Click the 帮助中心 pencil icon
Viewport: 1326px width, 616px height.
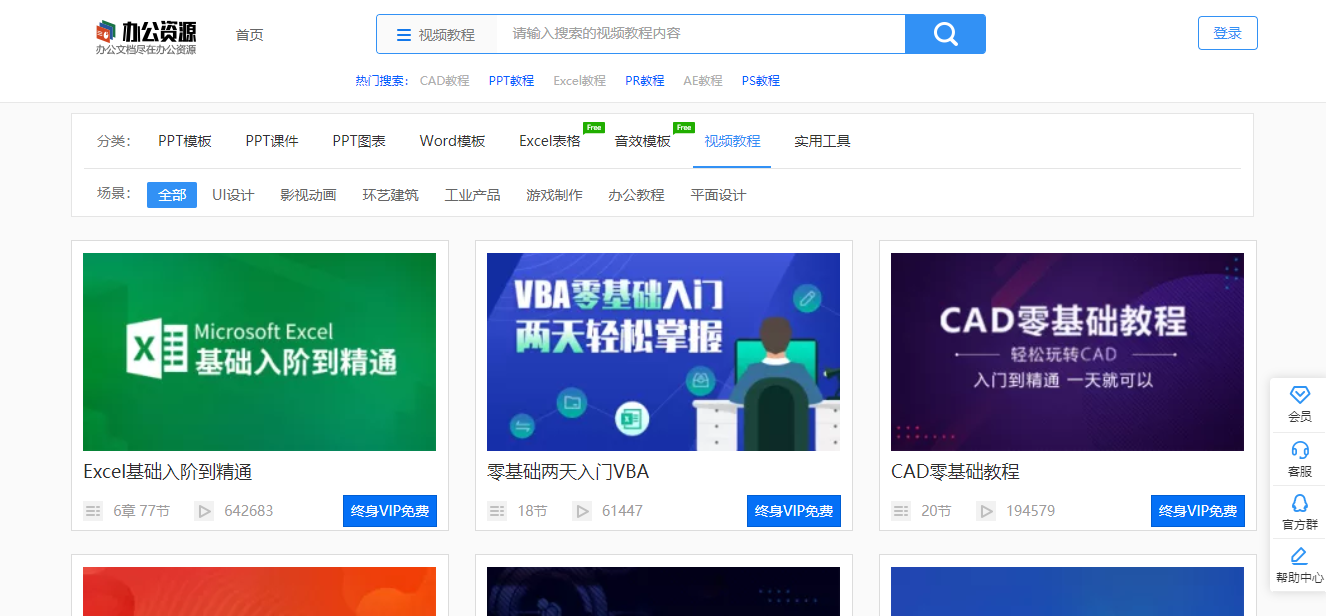(1299, 557)
